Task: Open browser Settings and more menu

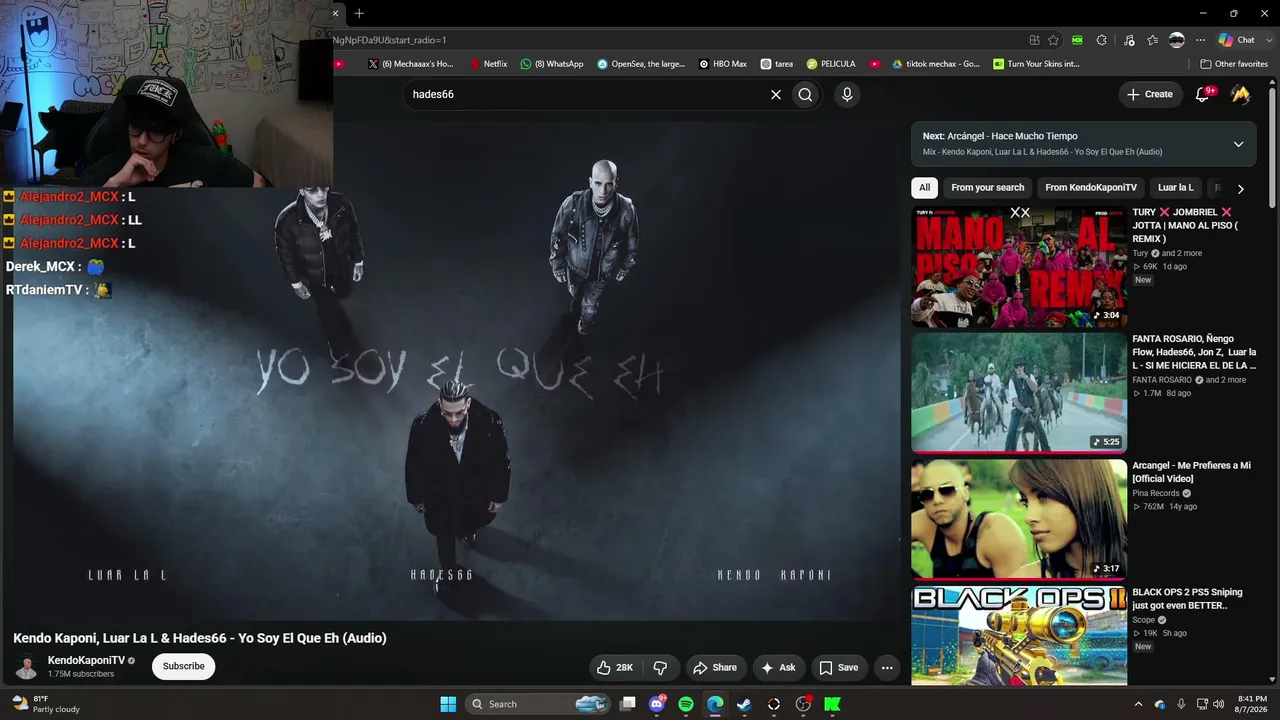Action: pos(1200,40)
